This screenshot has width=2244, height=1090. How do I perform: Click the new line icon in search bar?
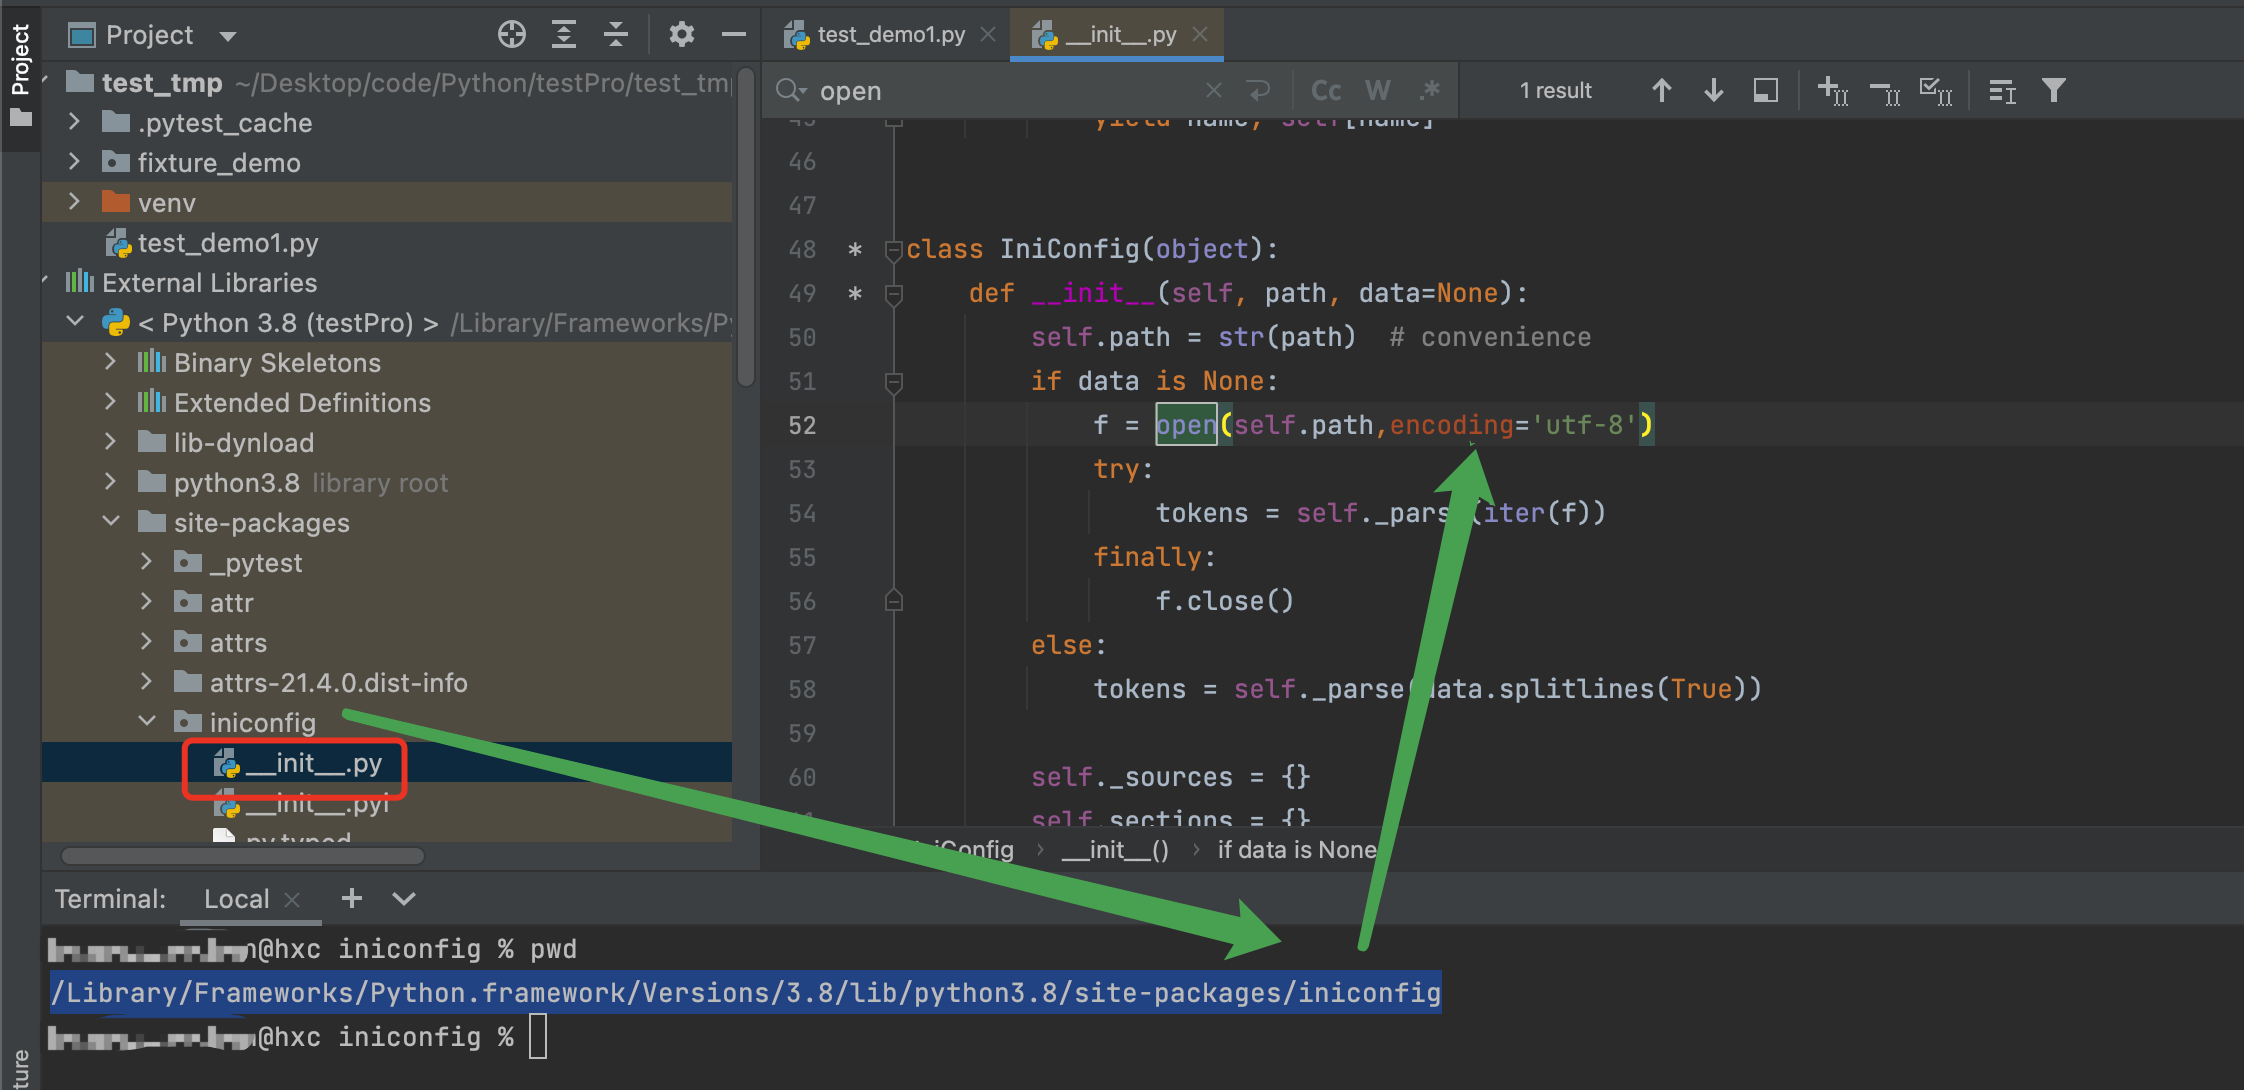[1259, 91]
